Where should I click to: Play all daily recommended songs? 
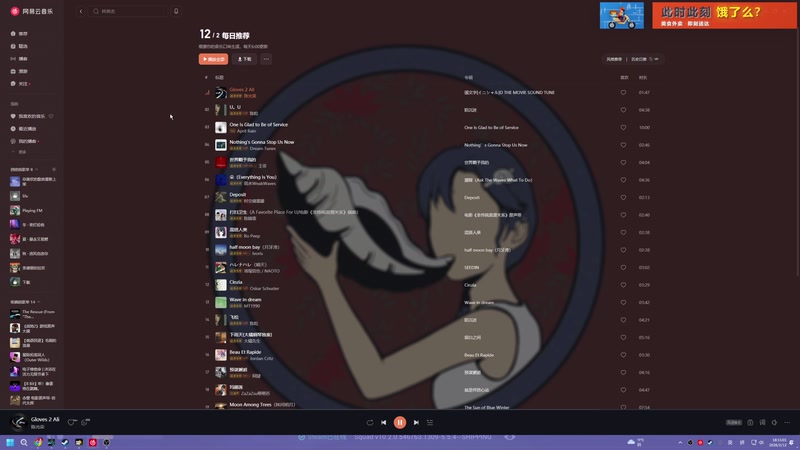pos(213,59)
